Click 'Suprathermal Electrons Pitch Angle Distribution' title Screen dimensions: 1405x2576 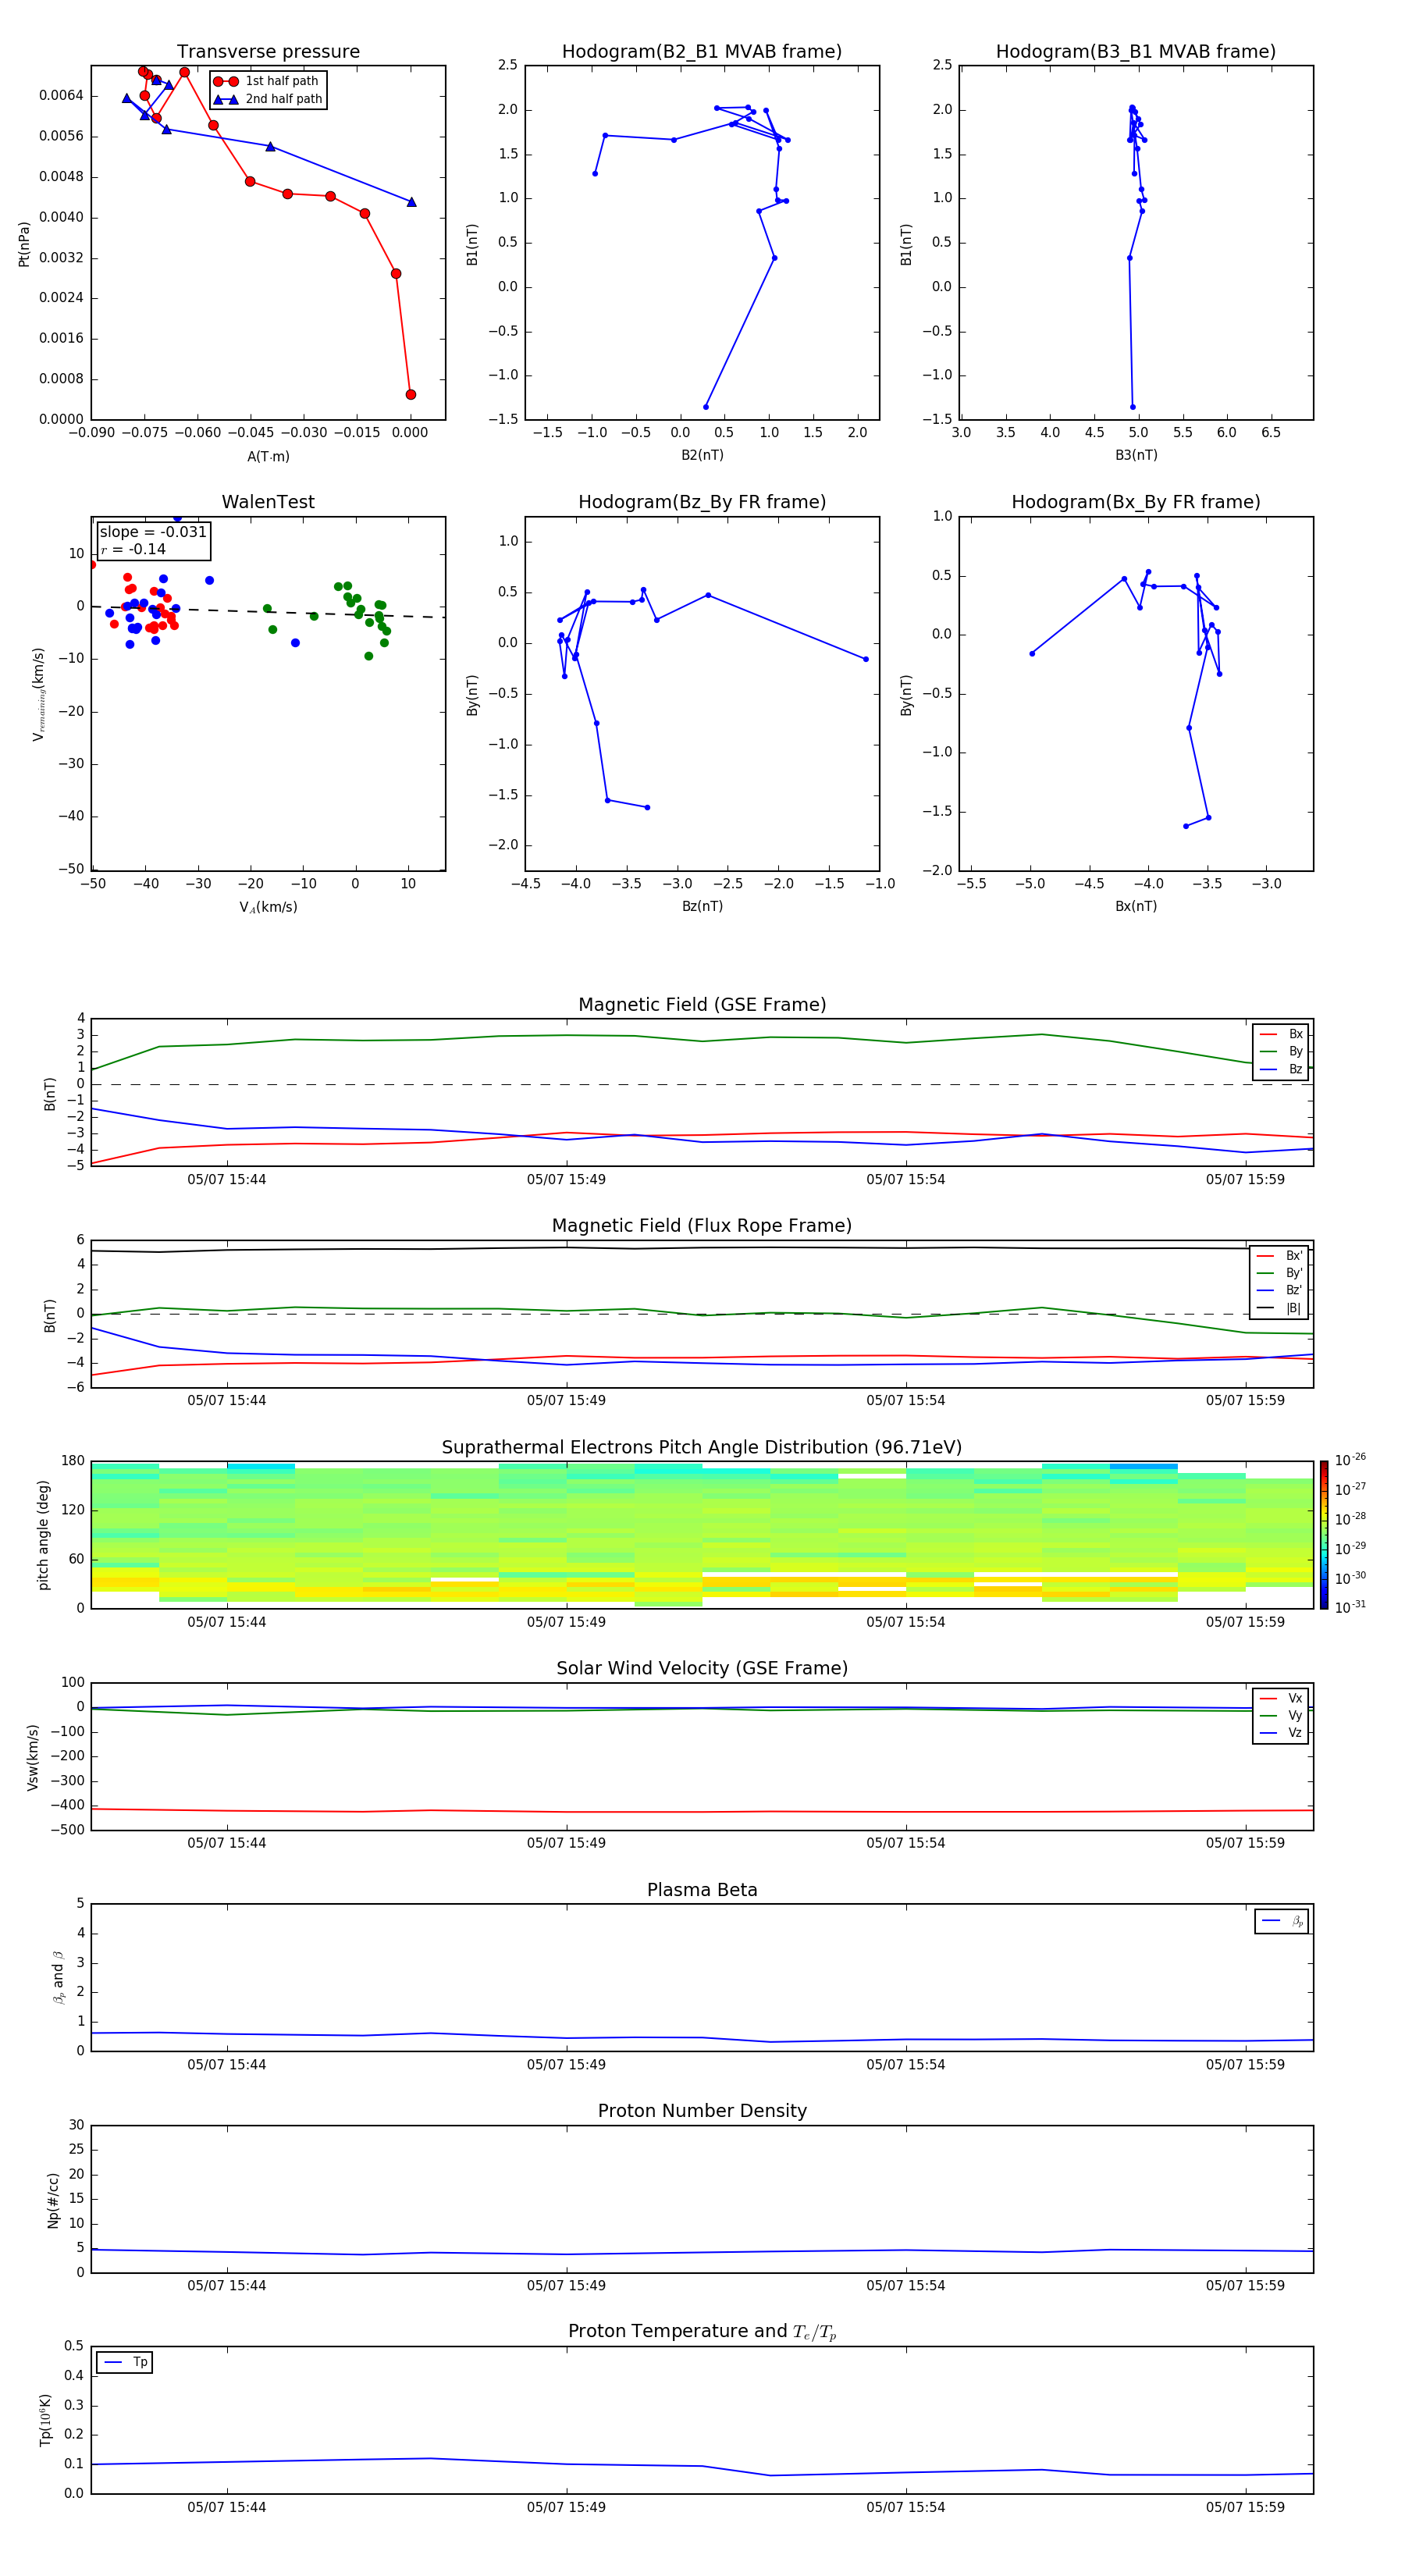(x=702, y=1448)
